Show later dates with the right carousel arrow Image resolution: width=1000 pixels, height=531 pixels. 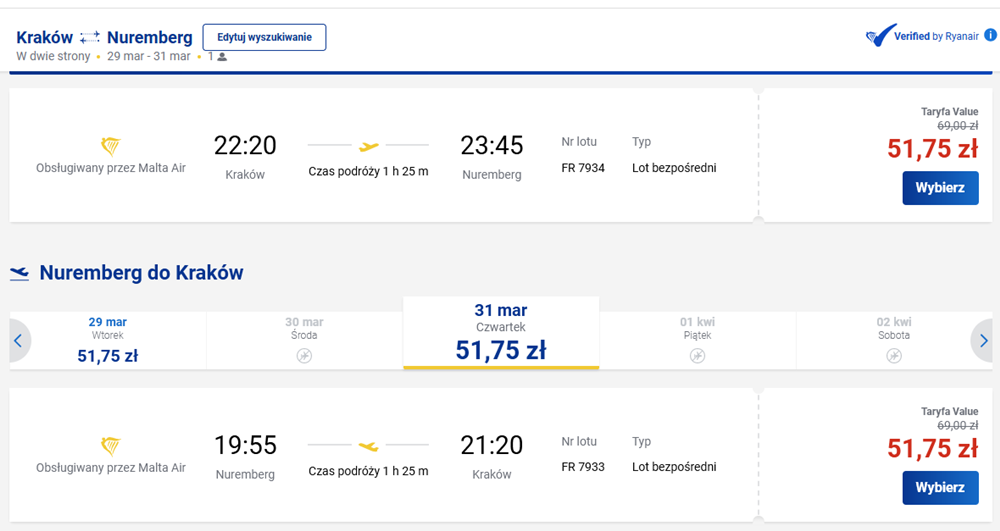(x=983, y=340)
